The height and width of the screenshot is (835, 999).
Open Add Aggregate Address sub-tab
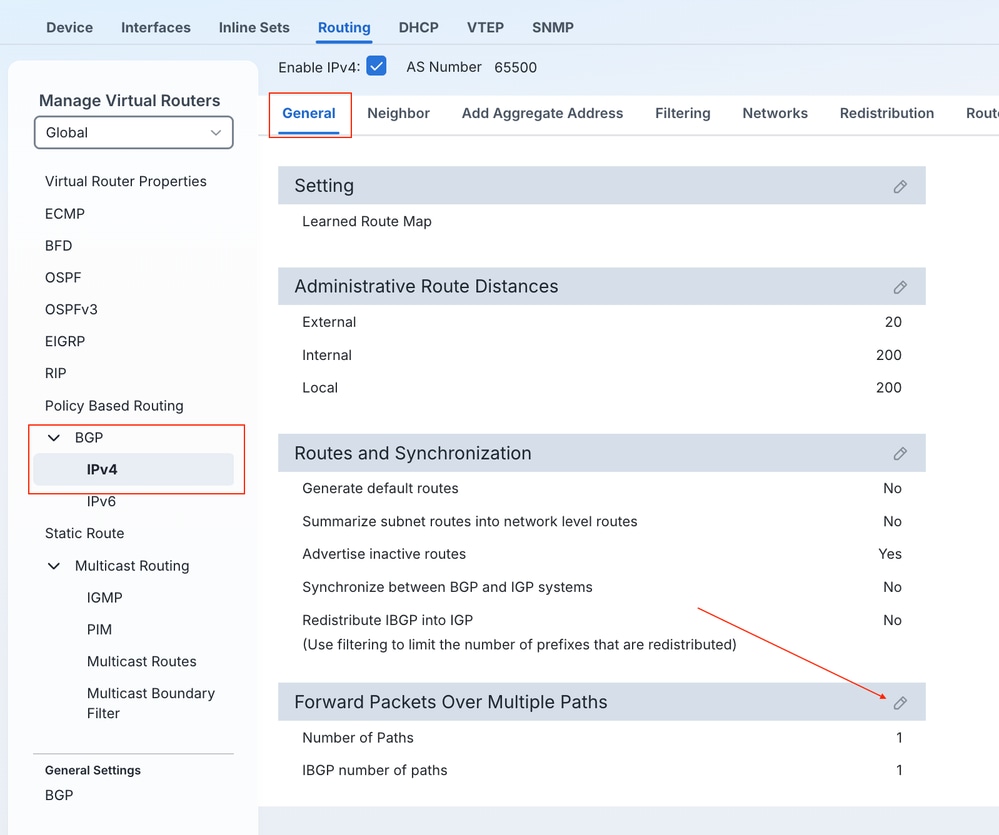tap(542, 113)
